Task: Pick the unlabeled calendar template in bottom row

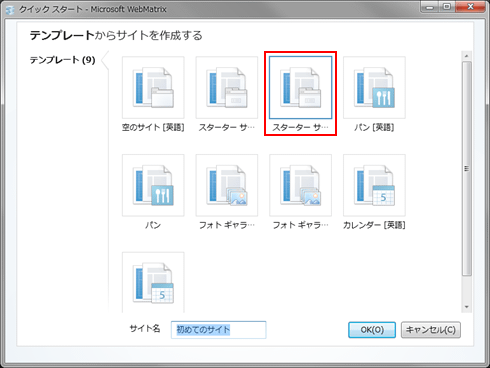Action: 153,283
